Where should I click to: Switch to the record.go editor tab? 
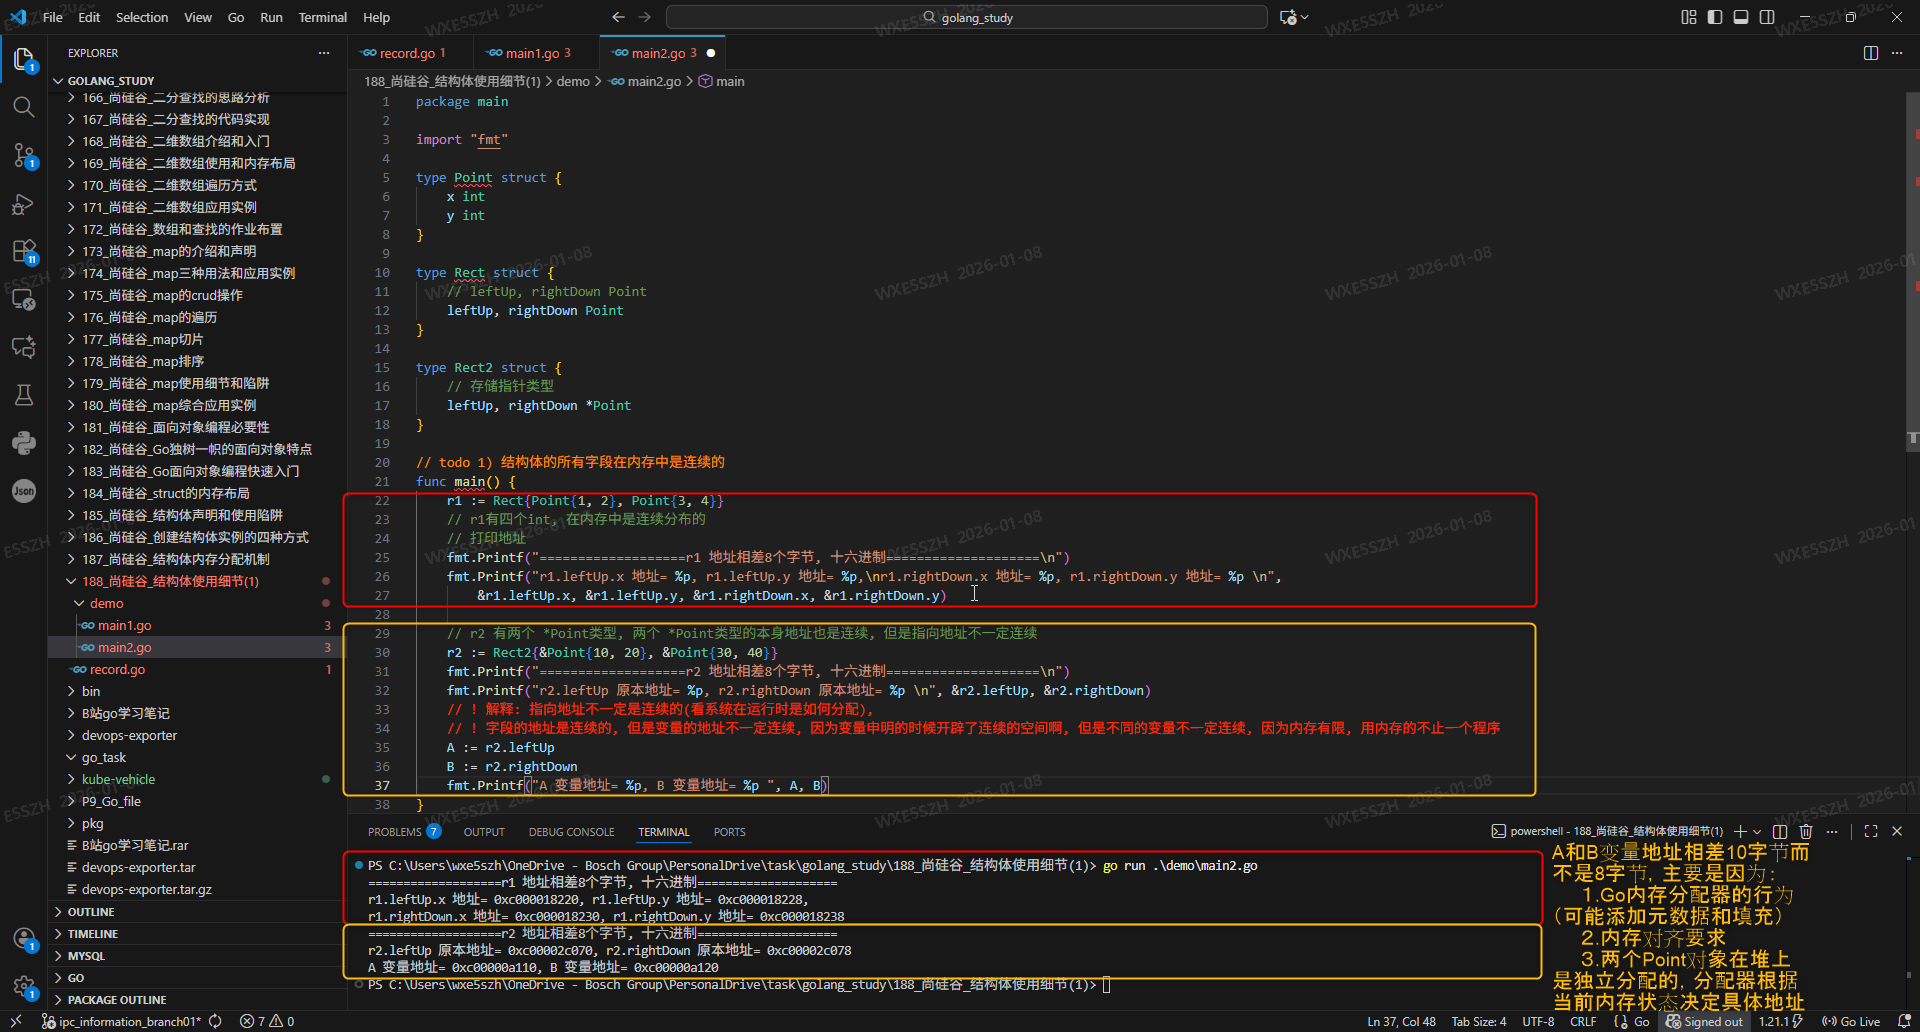pyautogui.click(x=408, y=53)
